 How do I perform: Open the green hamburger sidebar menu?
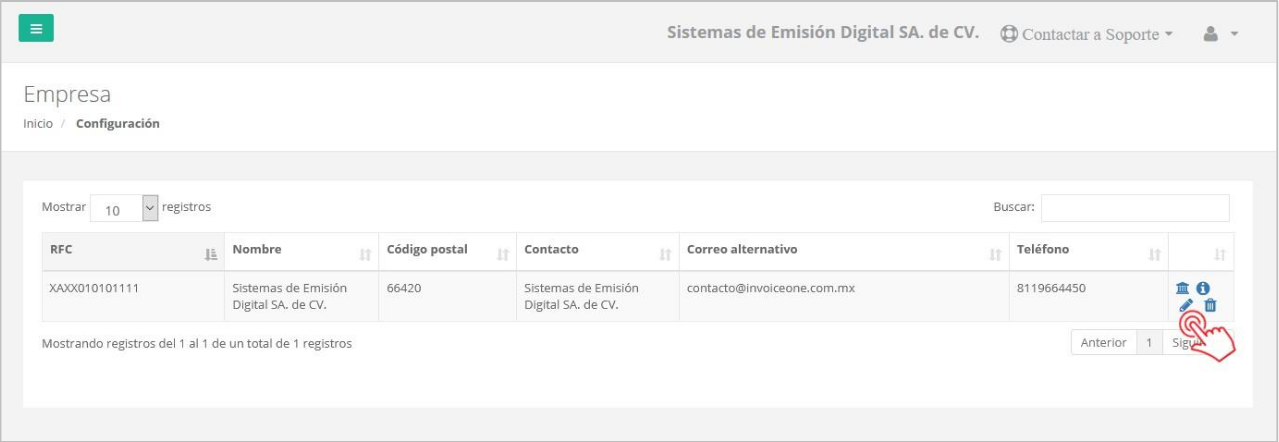pyautogui.click(x=36, y=29)
